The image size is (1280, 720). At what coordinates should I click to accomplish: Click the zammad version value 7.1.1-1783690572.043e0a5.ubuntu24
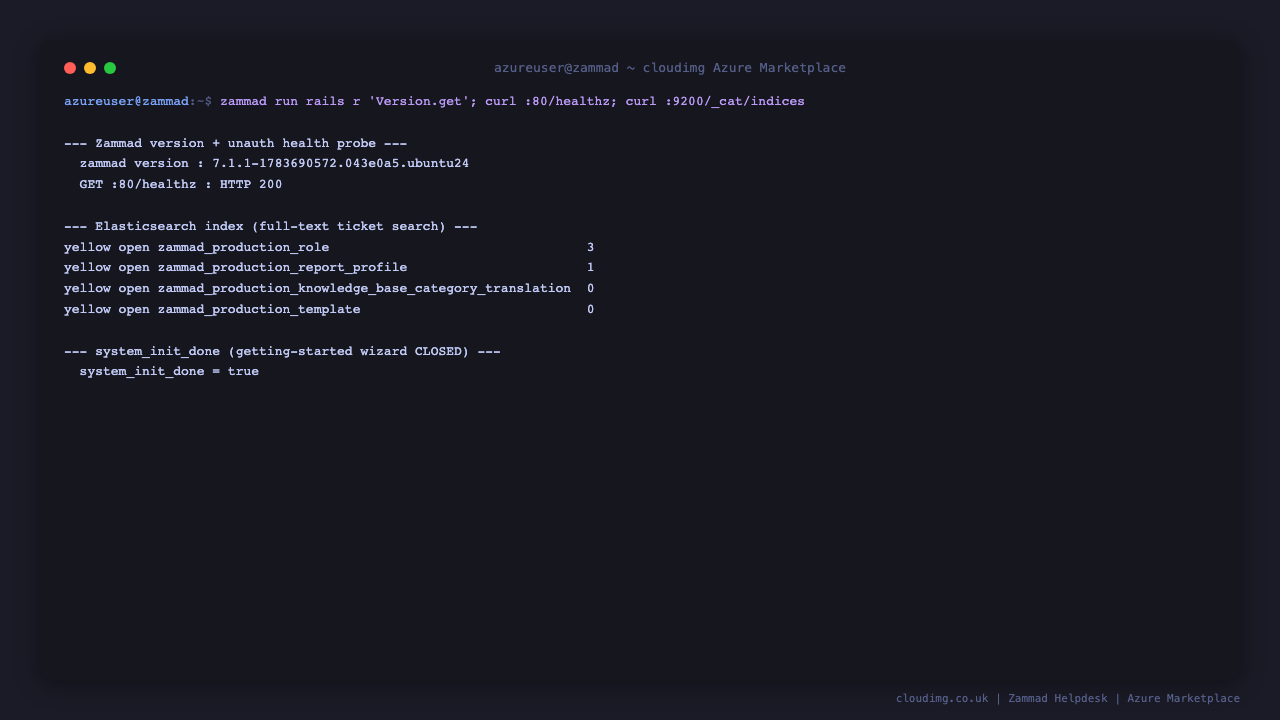[x=341, y=163]
